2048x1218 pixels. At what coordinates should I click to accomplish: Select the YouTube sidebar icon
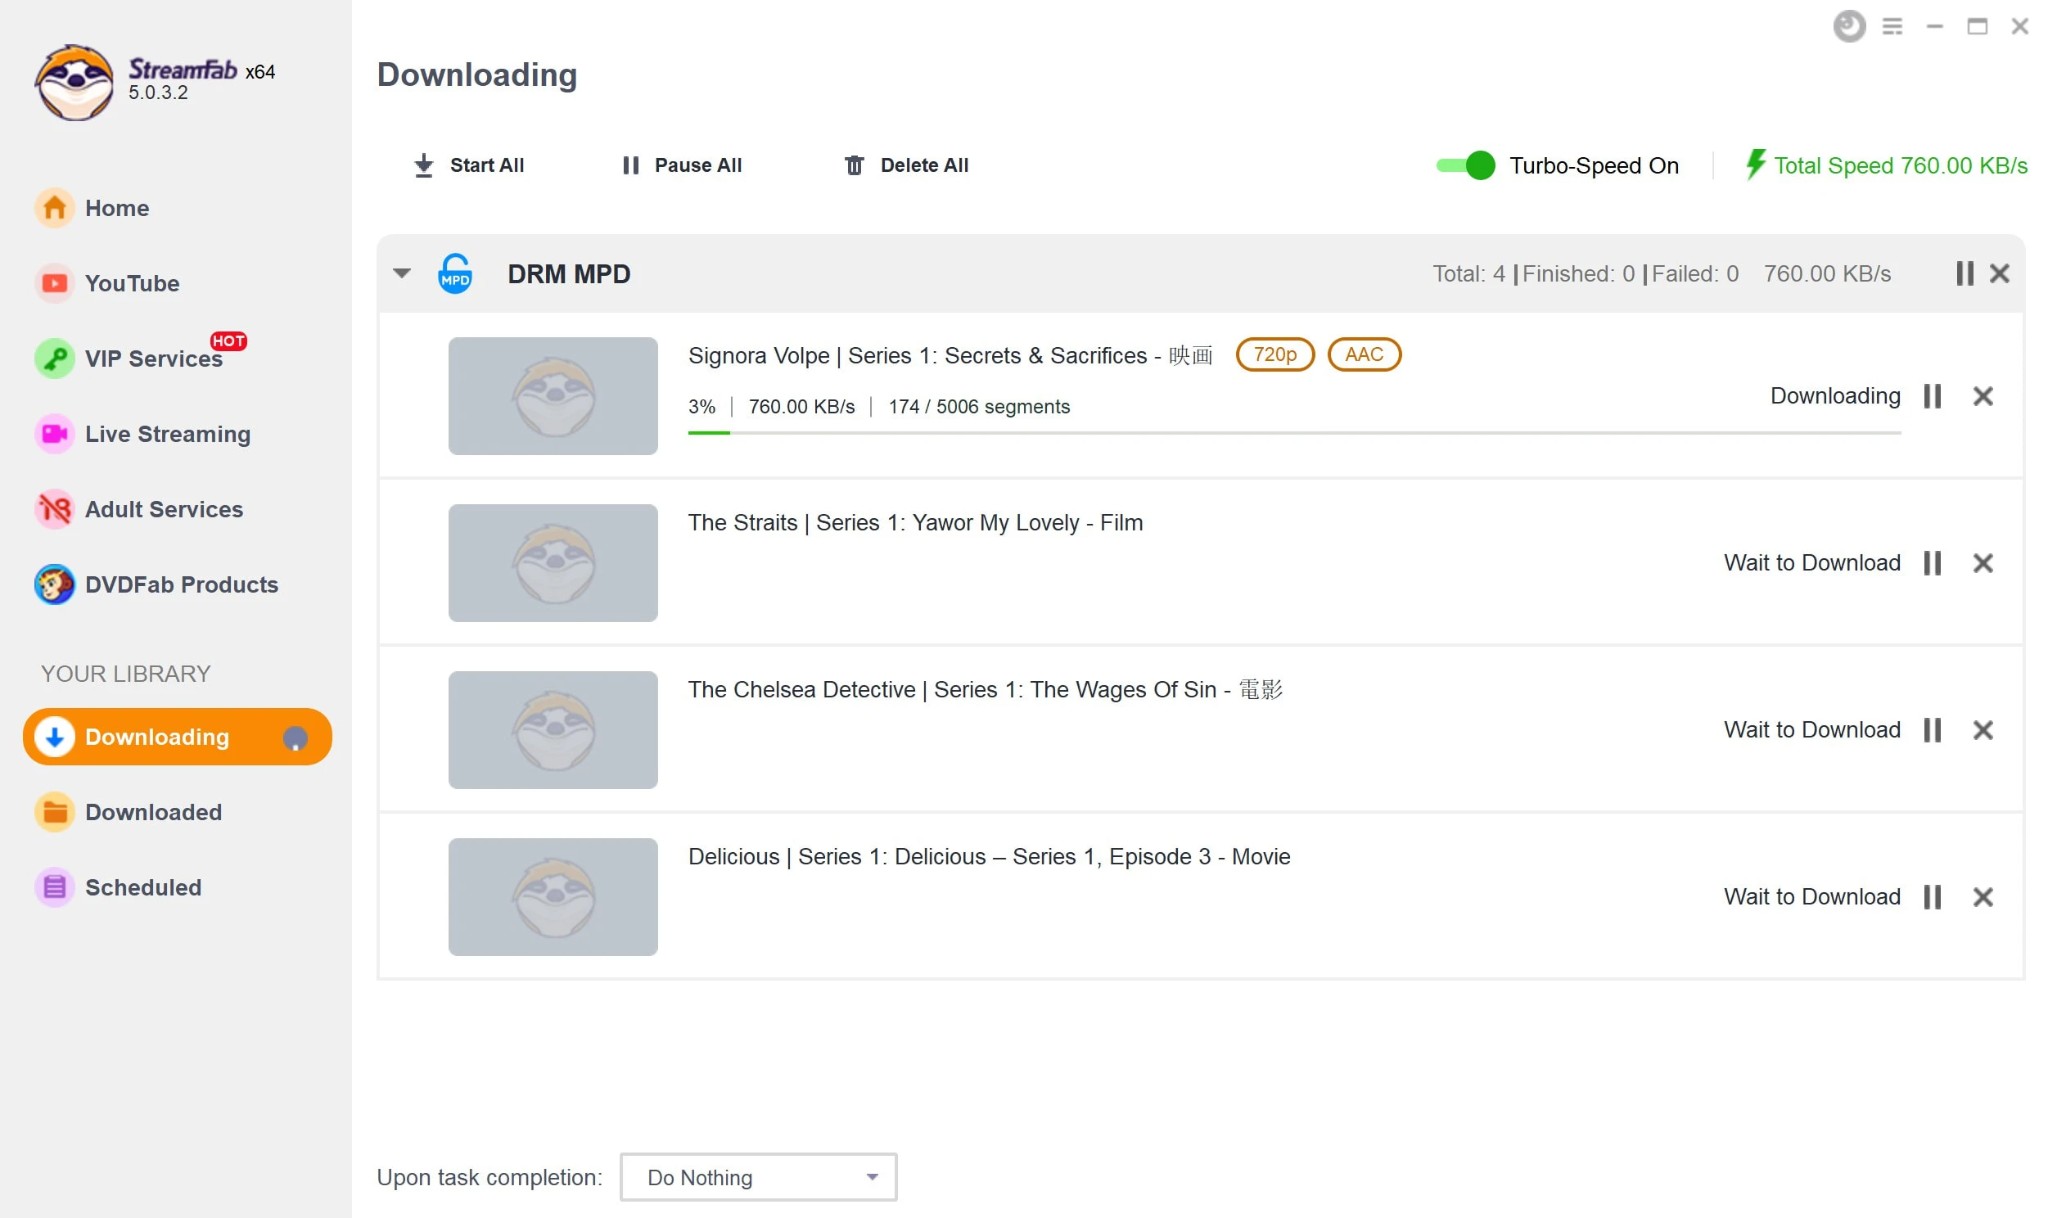pyautogui.click(x=54, y=283)
